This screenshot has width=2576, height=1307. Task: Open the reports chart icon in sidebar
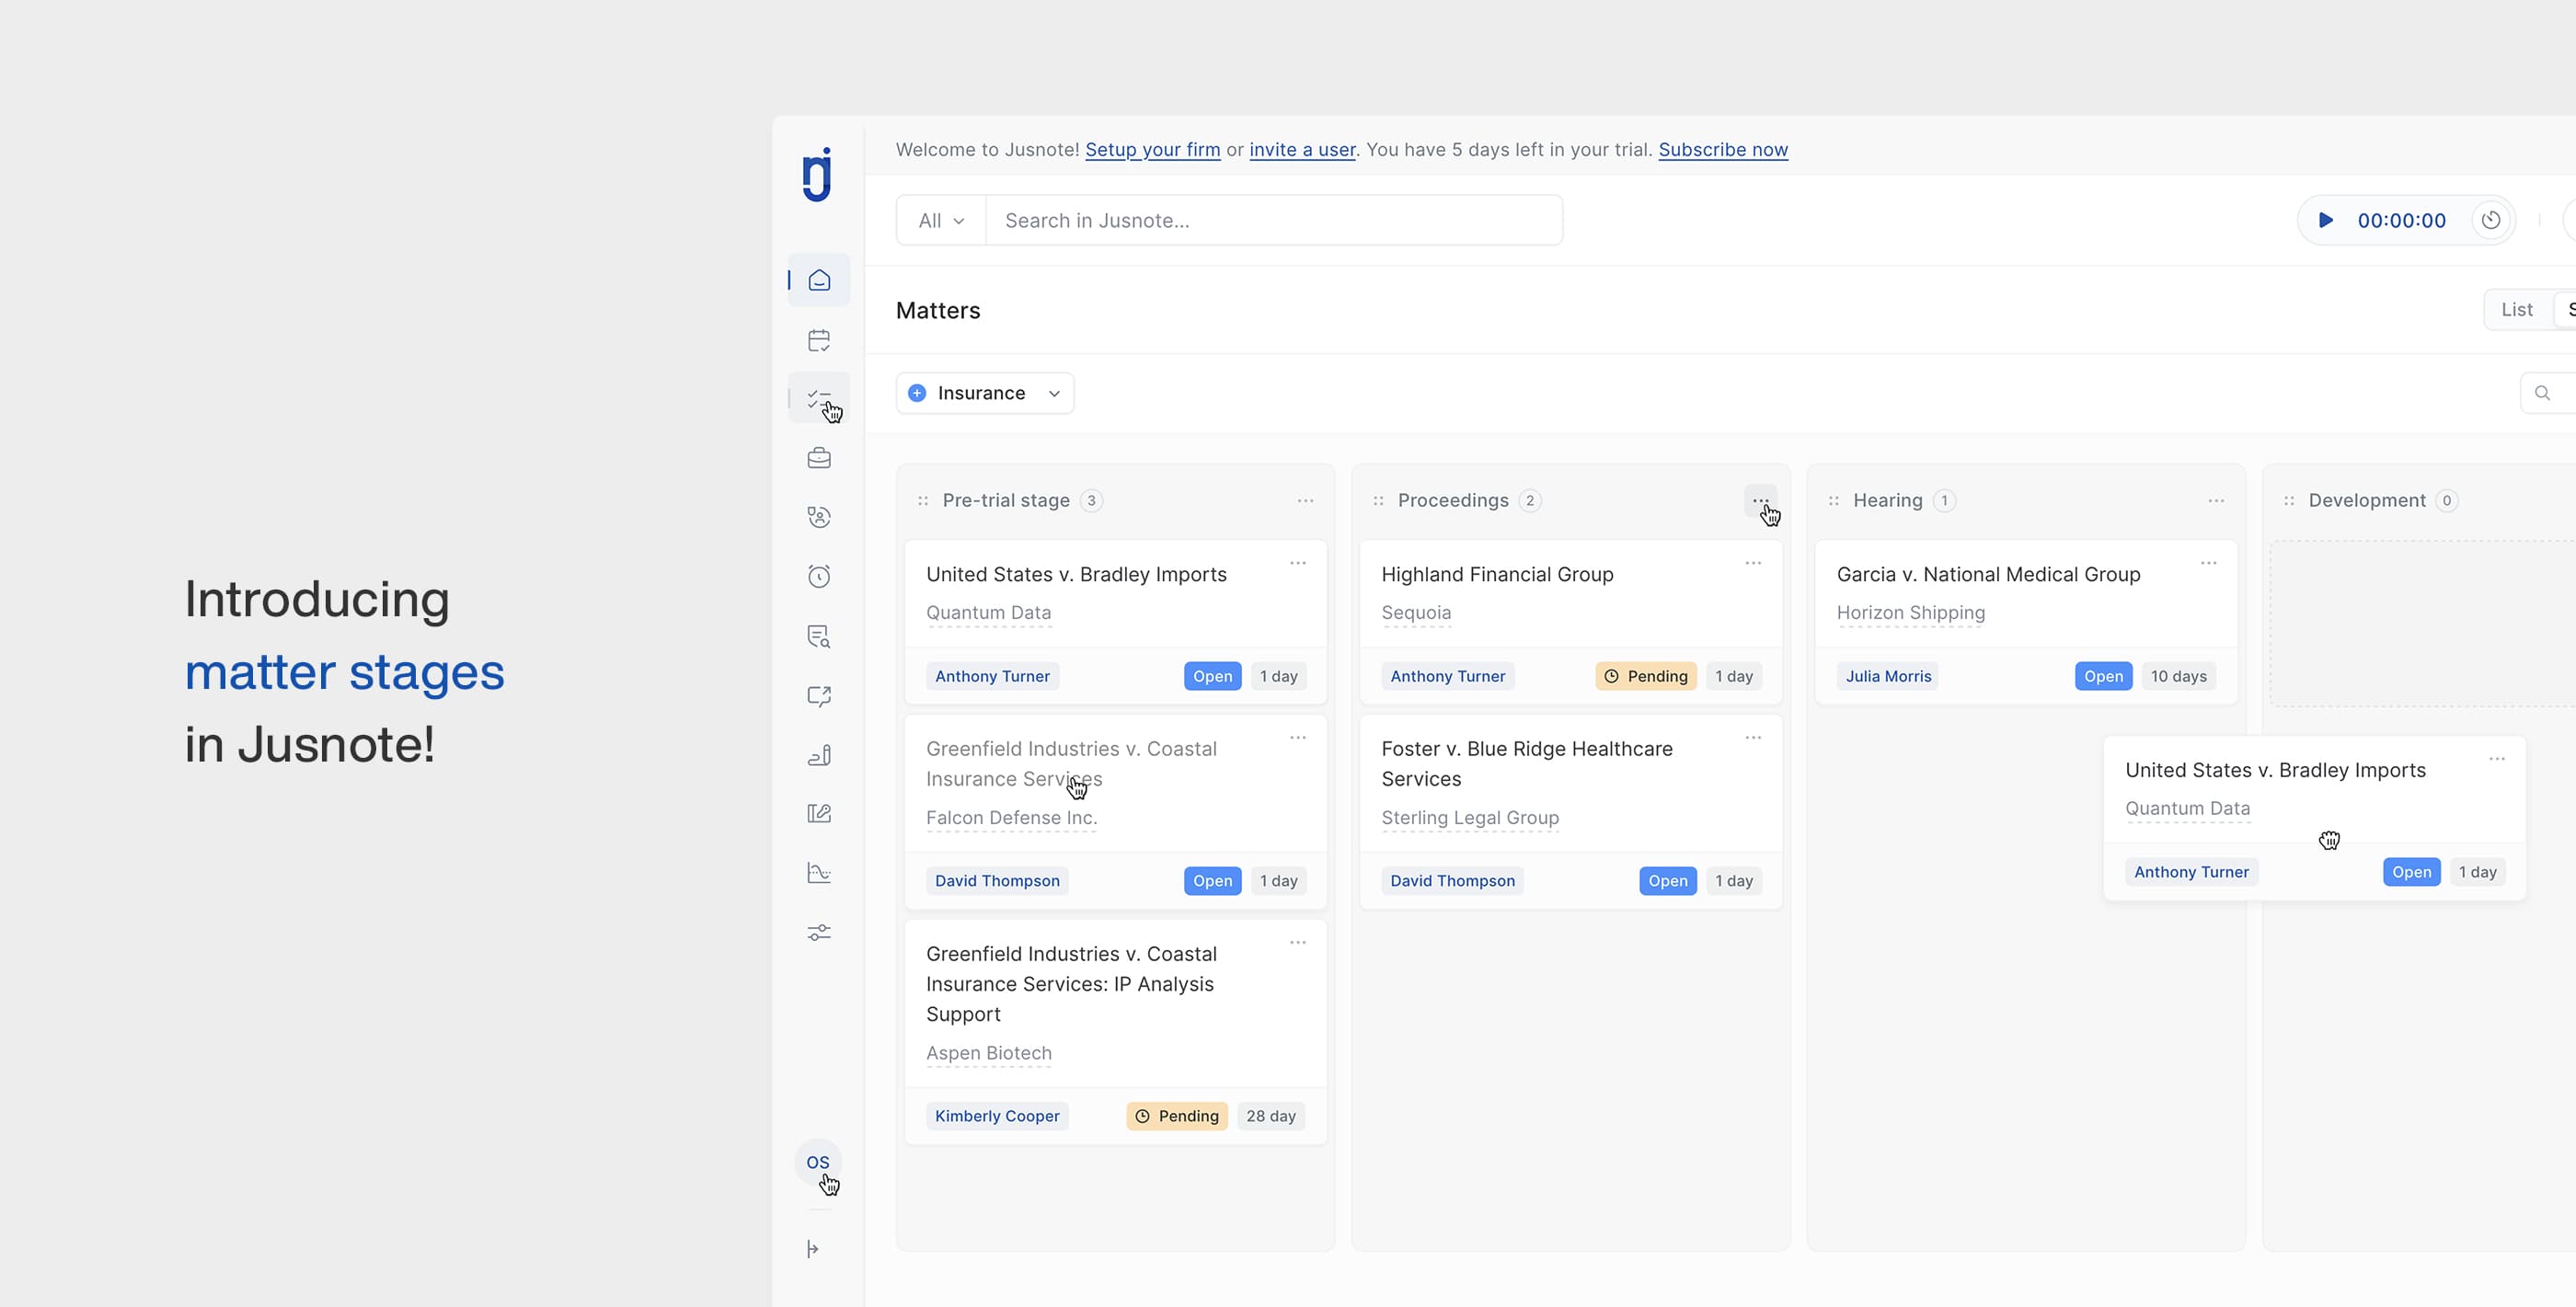pos(819,873)
